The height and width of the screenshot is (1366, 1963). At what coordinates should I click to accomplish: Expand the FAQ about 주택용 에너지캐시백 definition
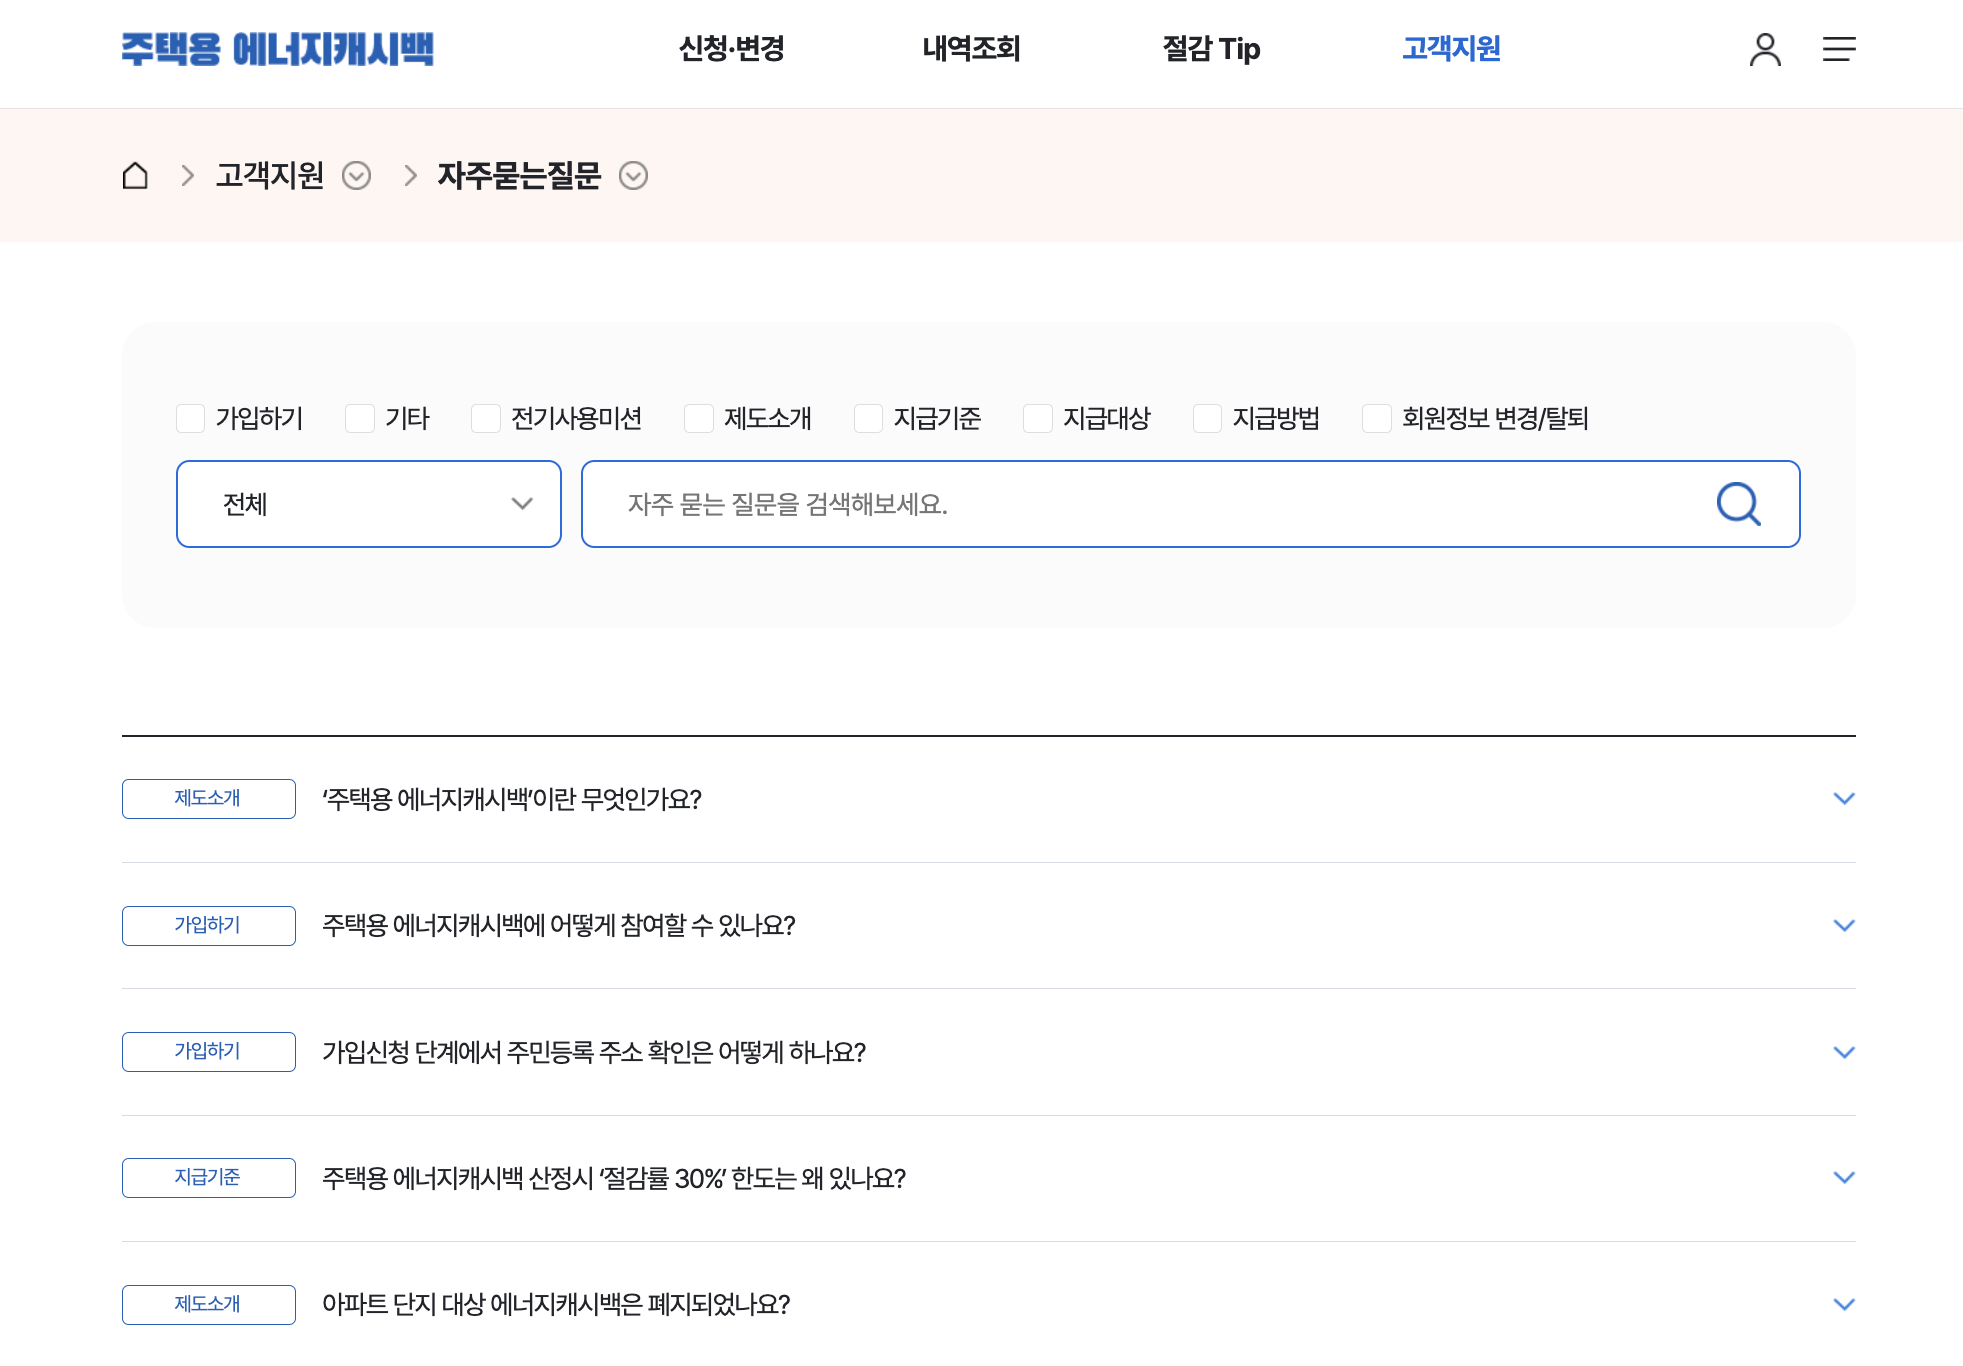pyautogui.click(x=1843, y=799)
